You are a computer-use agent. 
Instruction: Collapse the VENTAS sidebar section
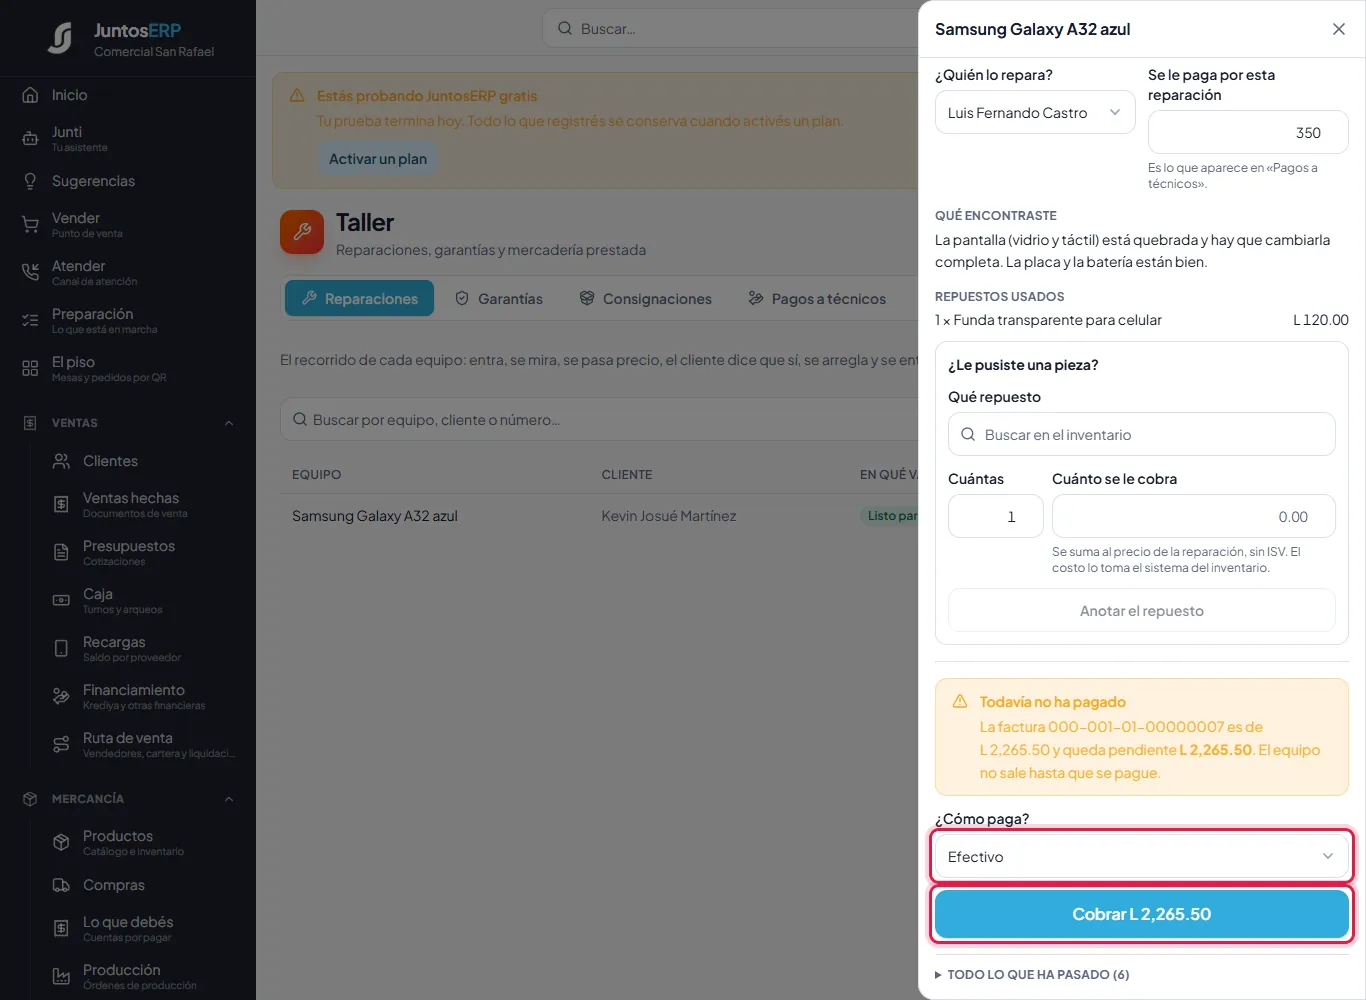229,423
